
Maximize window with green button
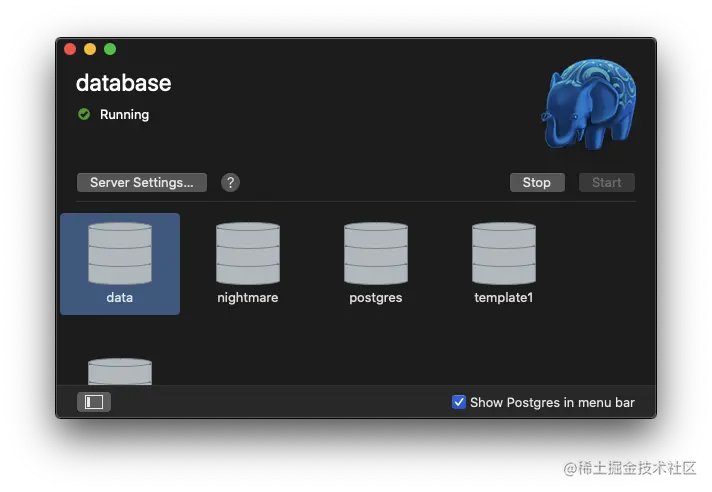[x=110, y=49]
